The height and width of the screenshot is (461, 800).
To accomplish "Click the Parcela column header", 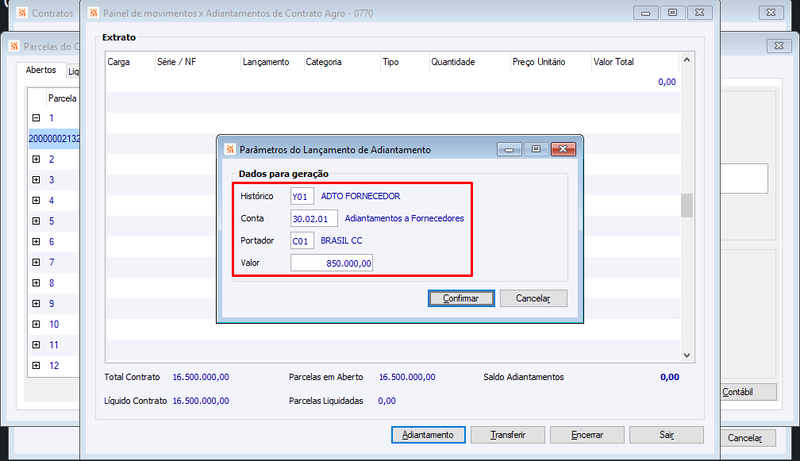I will (62, 98).
